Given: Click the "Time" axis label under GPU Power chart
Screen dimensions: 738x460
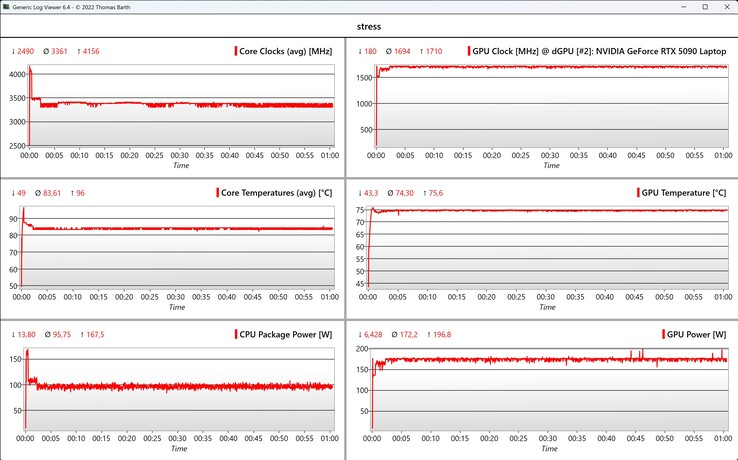Looking at the screenshot, I should pos(549,449).
